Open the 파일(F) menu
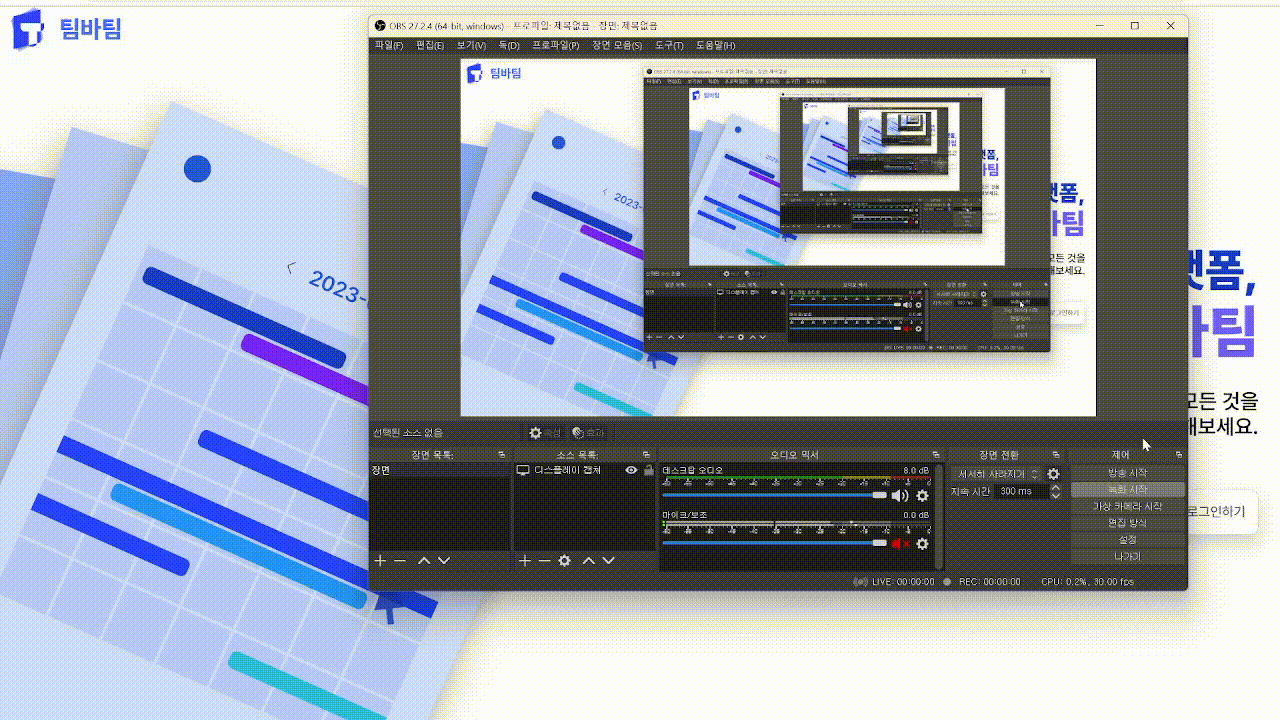The width and height of the screenshot is (1280, 720). (x=389, y=46)
